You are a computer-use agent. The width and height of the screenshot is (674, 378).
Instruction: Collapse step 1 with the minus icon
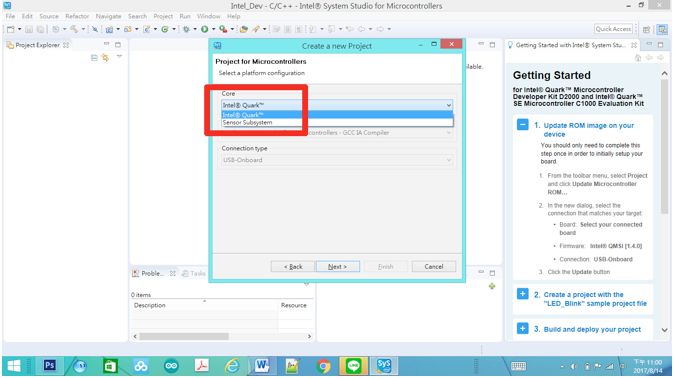[x=523, y=125]
